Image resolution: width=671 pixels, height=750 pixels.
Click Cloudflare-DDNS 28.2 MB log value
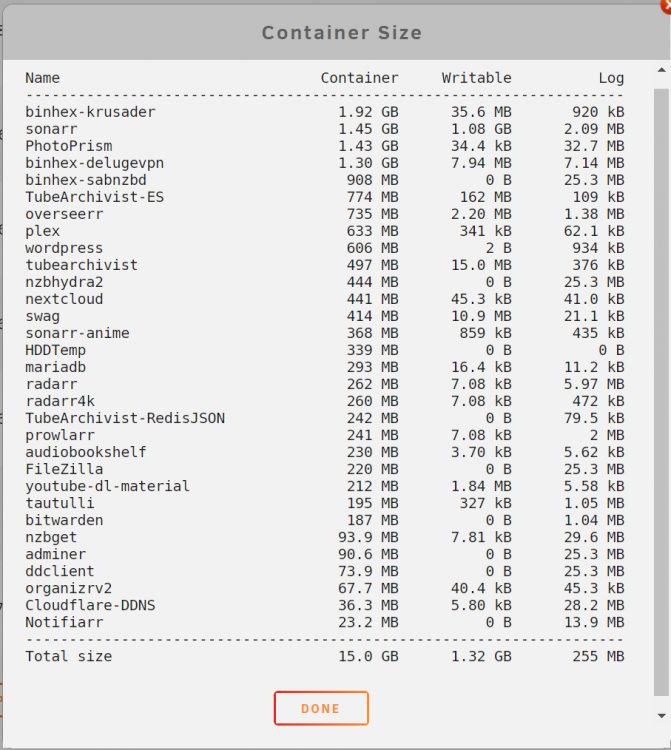[594, 606]
